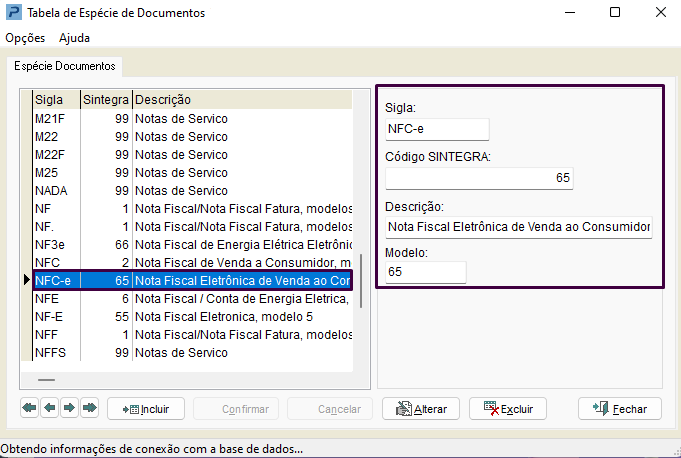The image size is (681, 458).
Task: Click the Incluir button
Action: (x=146, y=409)
